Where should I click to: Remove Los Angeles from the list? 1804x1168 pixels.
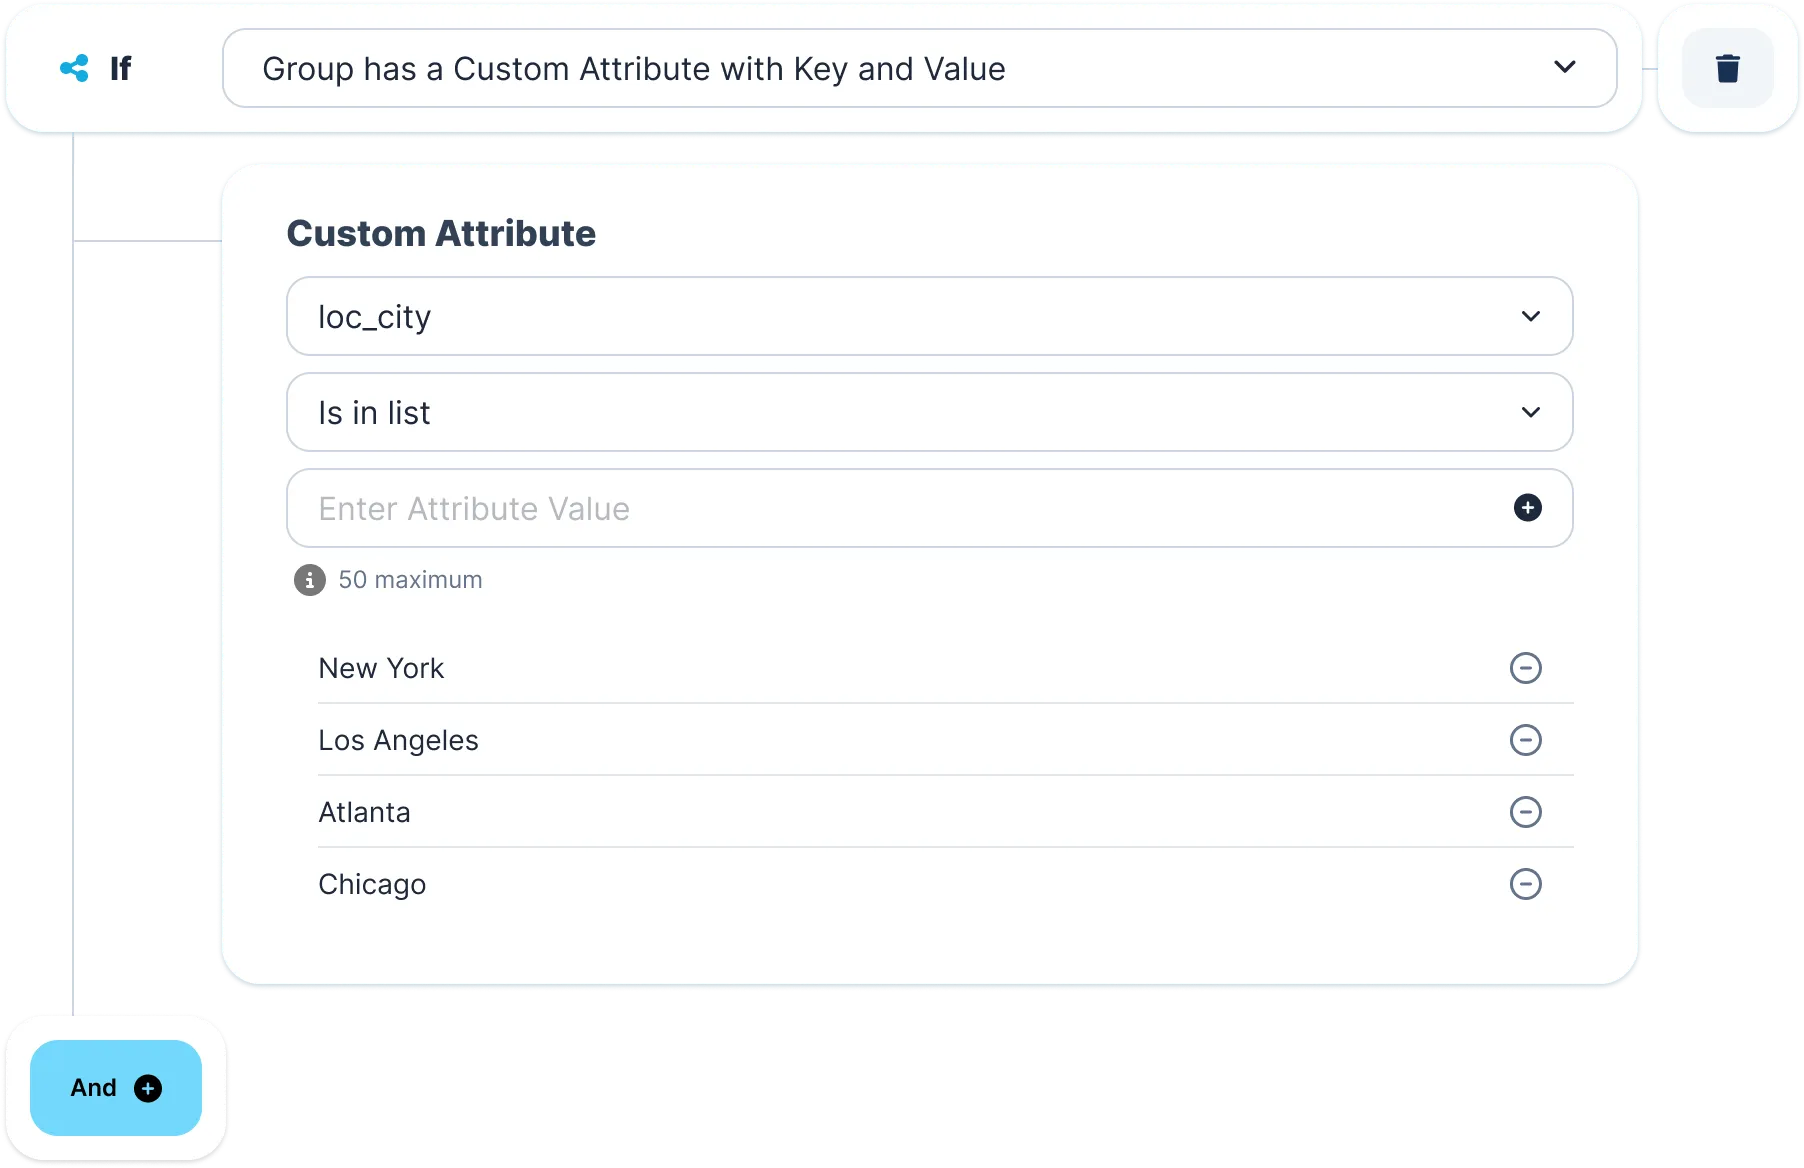1525,740
